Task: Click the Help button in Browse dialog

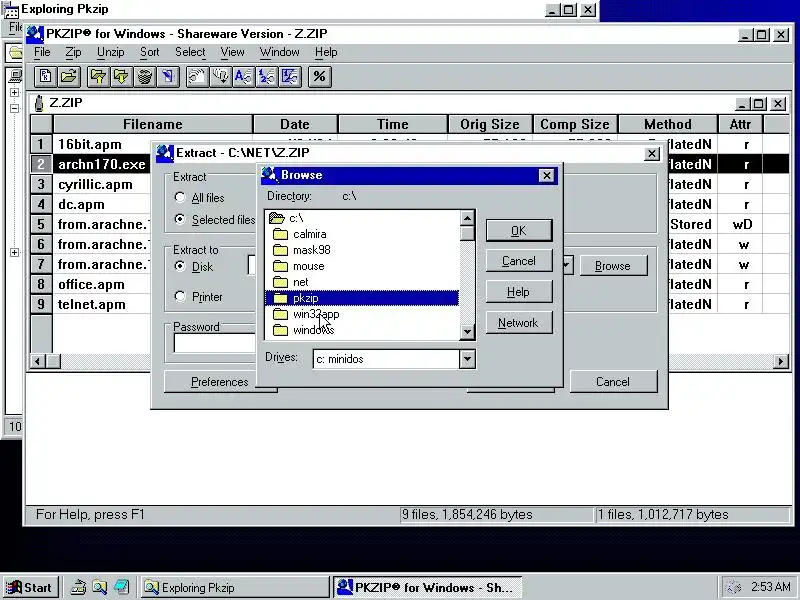Action: (519, 292)
